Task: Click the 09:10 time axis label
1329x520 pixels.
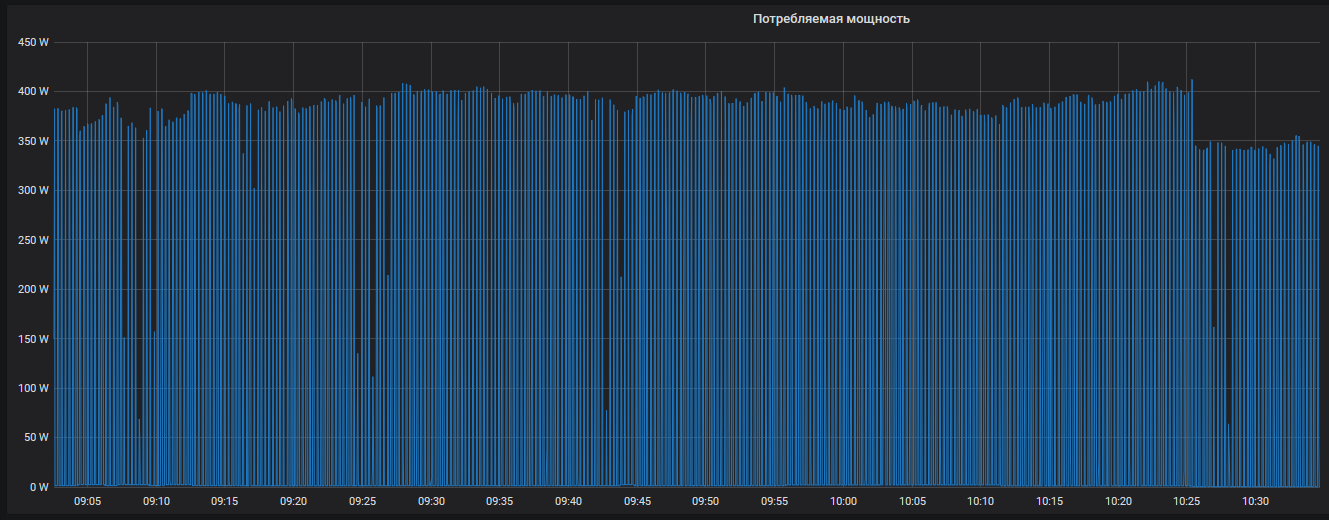Action: coord(156,501)
